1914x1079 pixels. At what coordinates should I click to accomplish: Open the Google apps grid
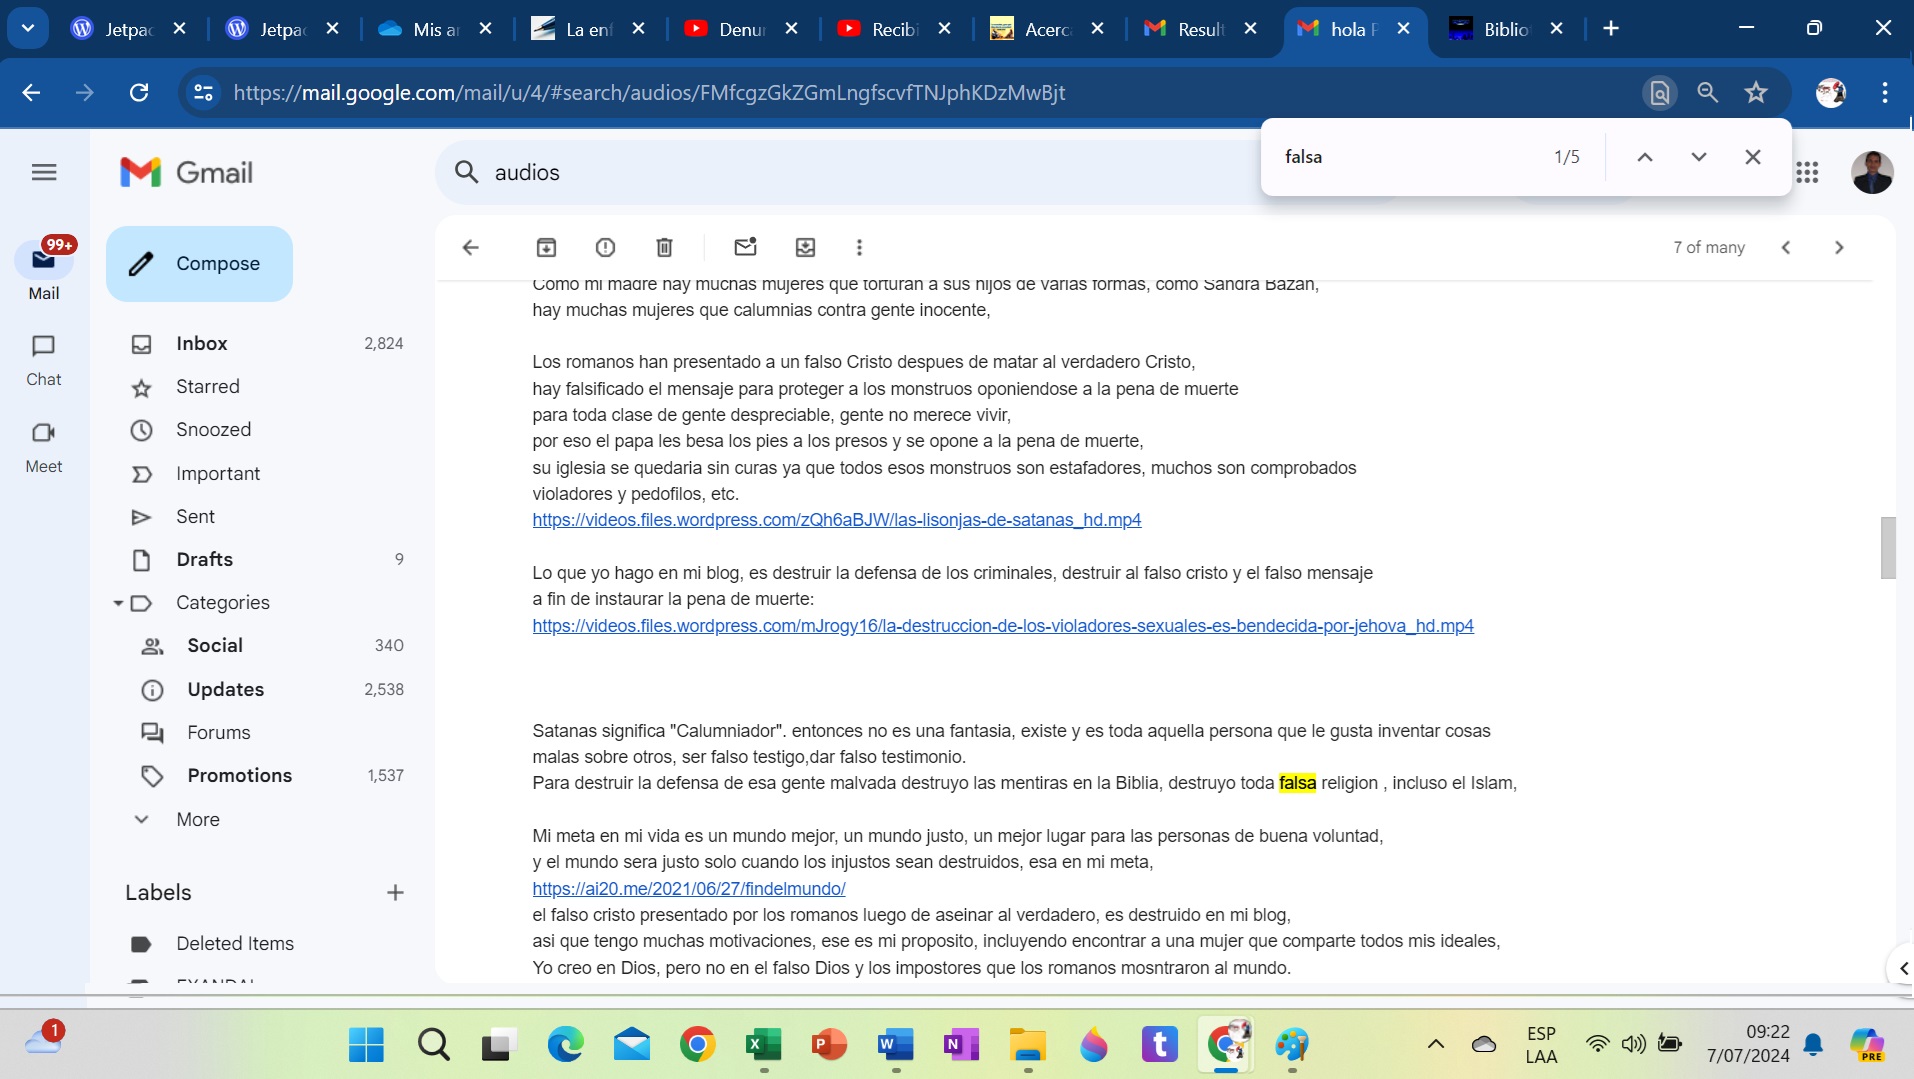coord(1807,173)
